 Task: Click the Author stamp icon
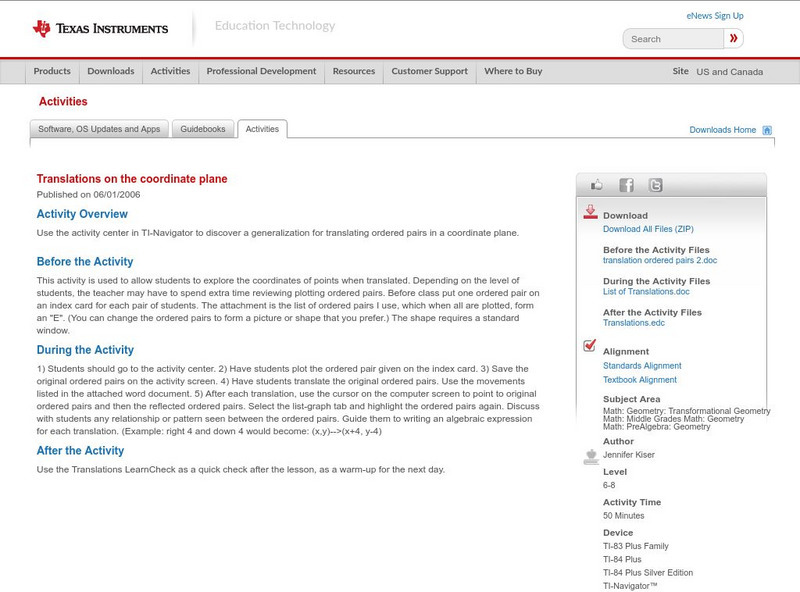[591, 457]
